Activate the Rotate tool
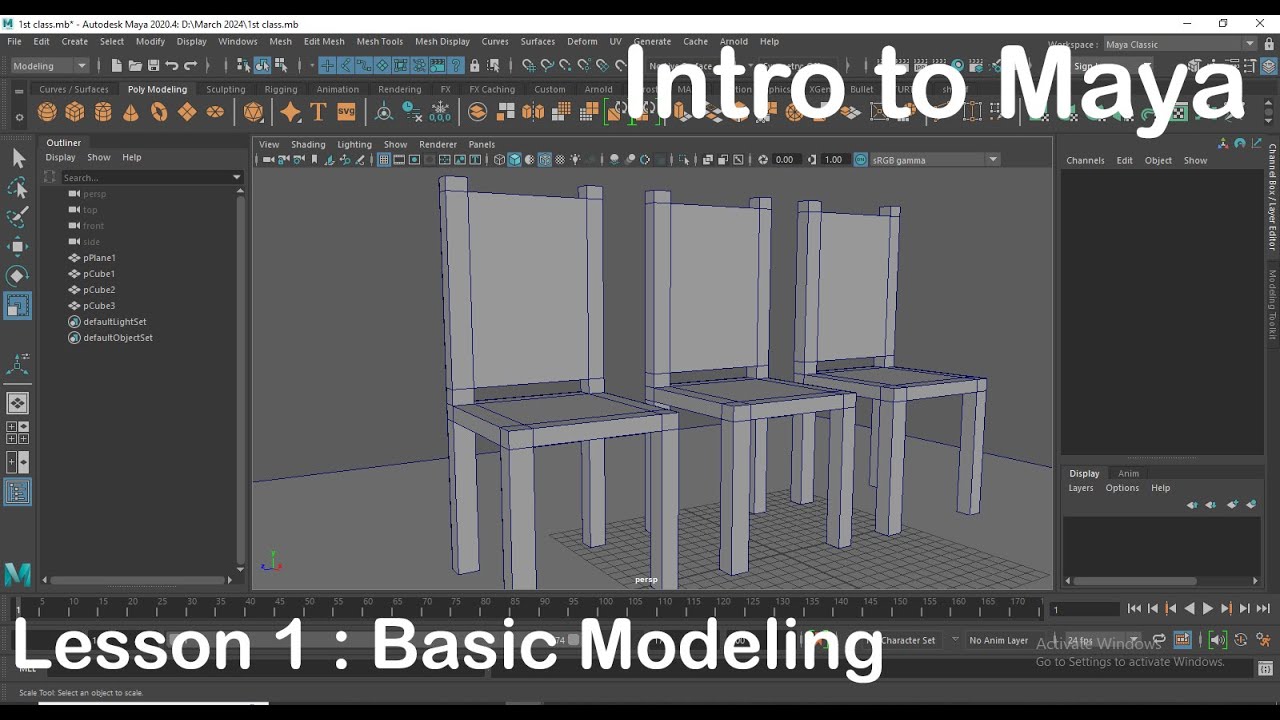This screenshot has width=1280, height=720. 18,276
